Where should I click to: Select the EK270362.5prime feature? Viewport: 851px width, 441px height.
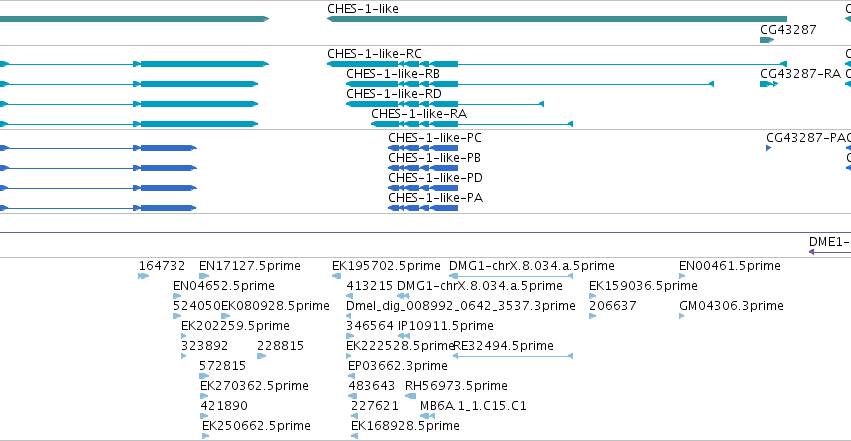[254, 386]
